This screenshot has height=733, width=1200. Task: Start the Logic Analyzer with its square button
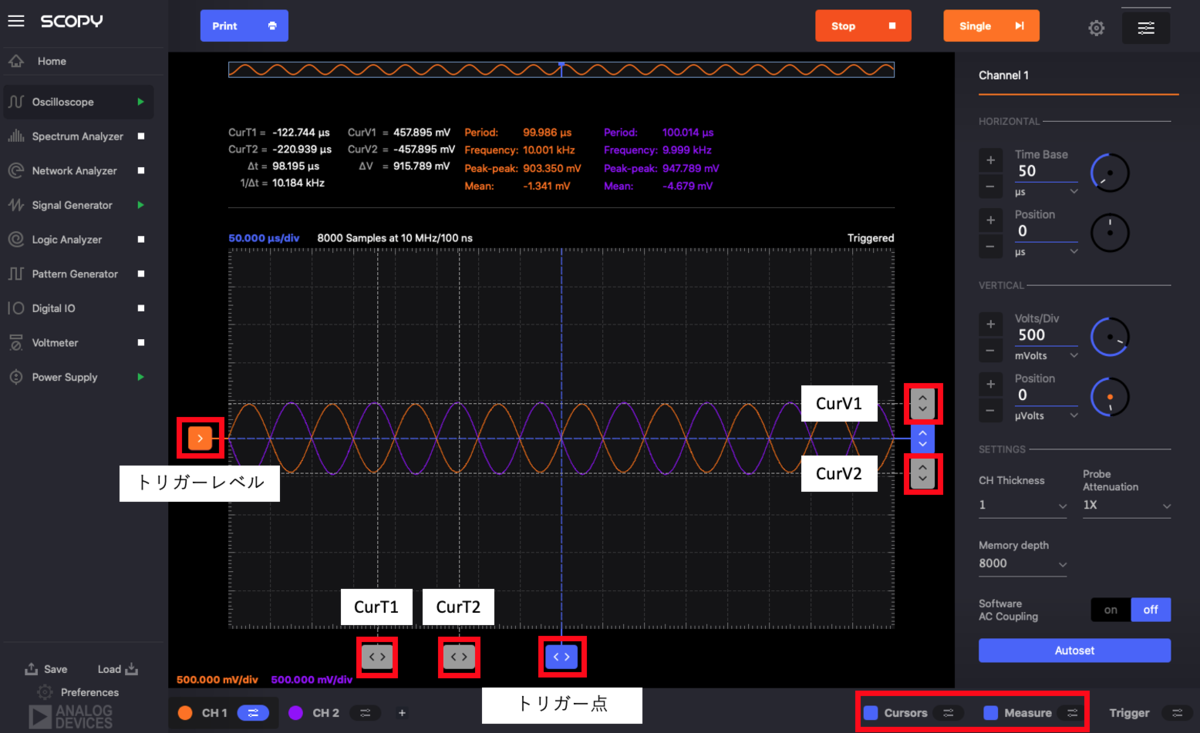[141, 240]
